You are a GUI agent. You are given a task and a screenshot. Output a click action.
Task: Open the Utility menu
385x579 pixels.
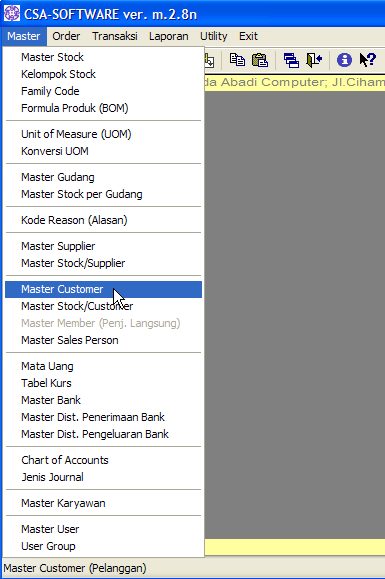click(214, 36)
